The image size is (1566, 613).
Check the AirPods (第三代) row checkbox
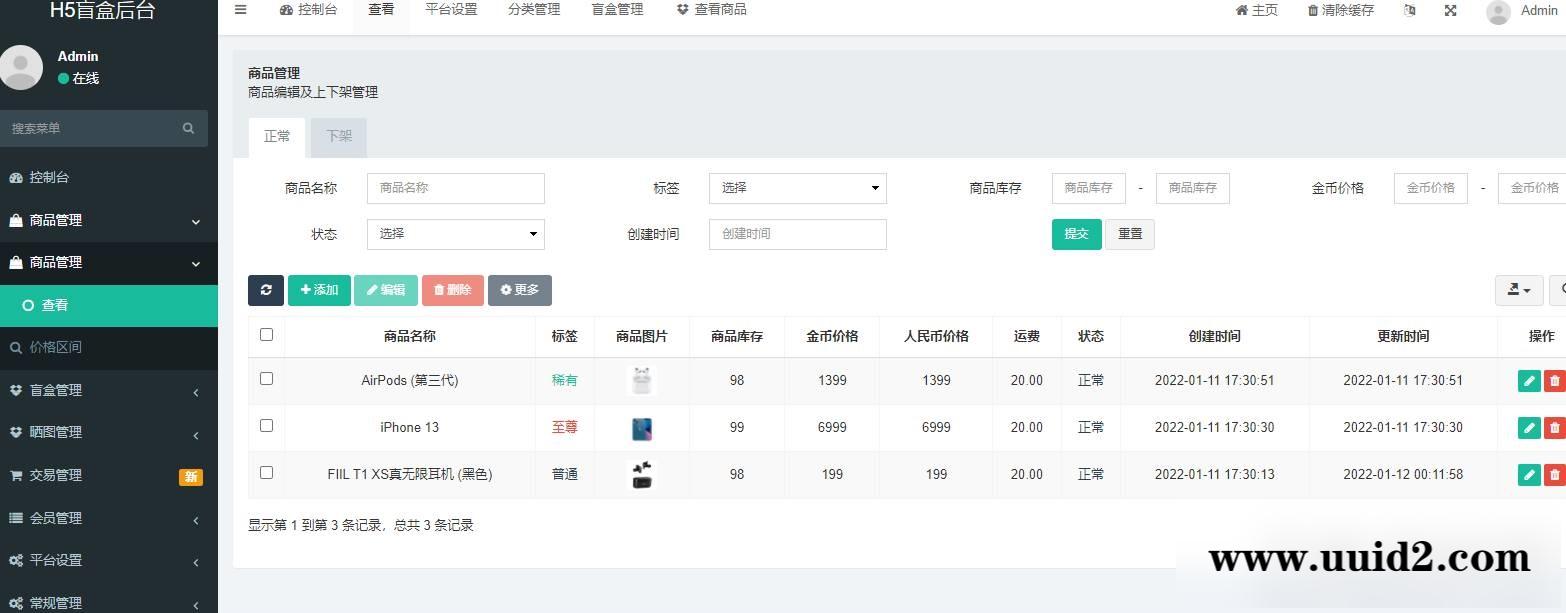pyautogui.click(x=266, y=379)
